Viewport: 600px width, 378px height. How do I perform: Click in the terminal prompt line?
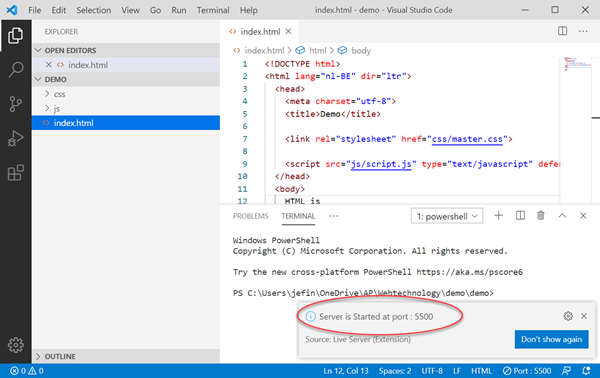(x=363, y=293)
